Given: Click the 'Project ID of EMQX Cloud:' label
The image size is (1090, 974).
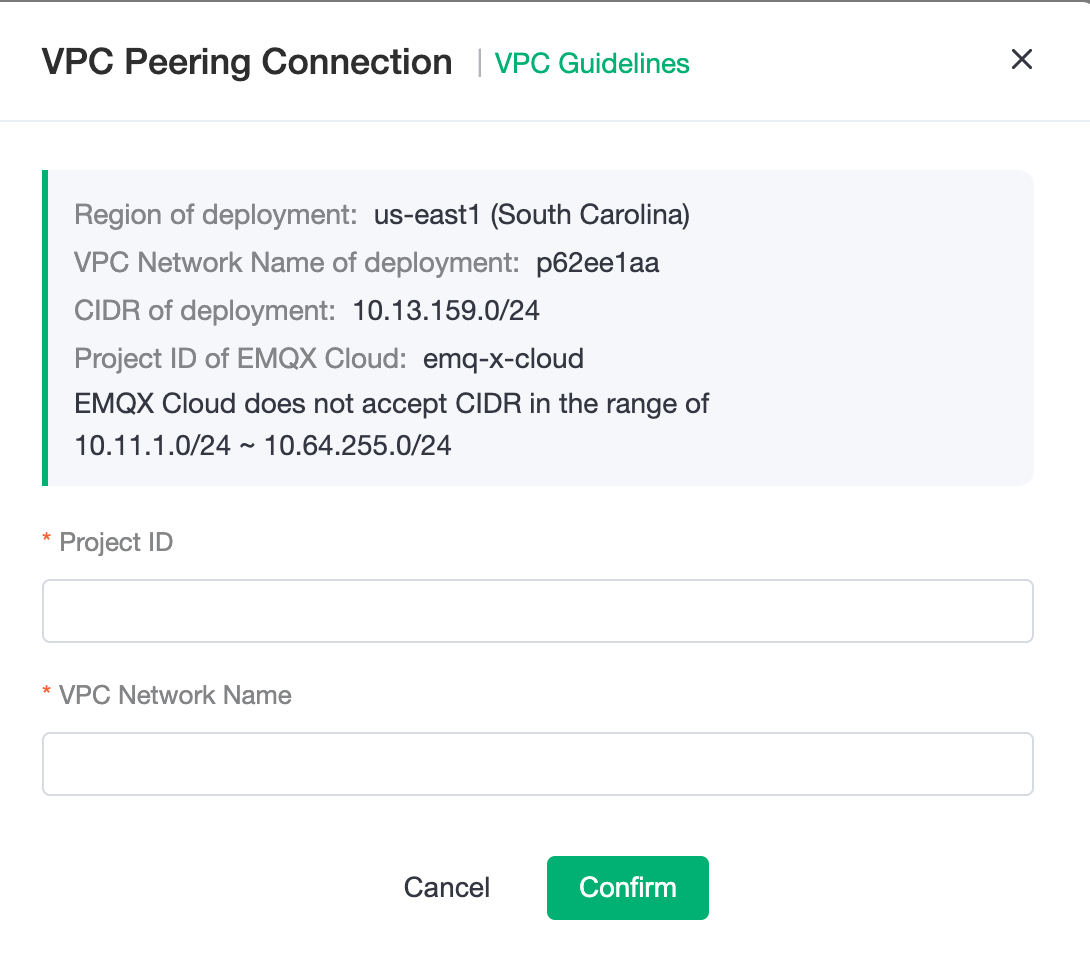Looking at the screenshot, I should pyautogui.click(x=240, y=358).
